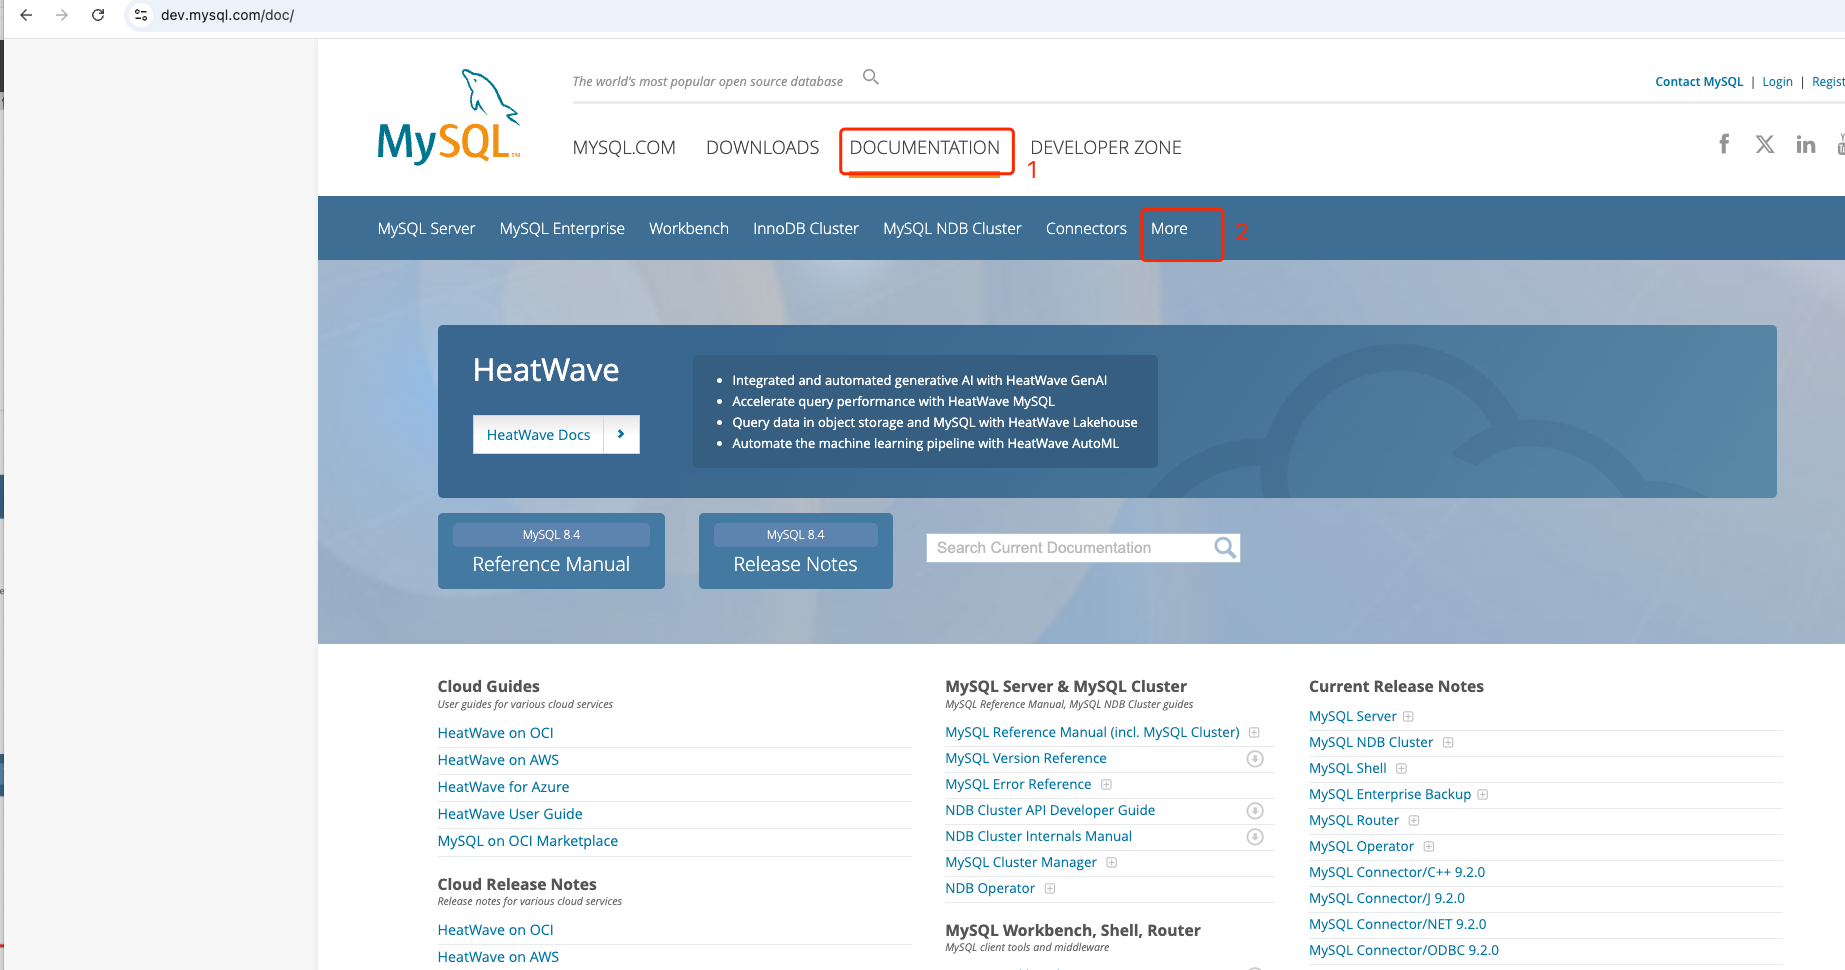Click the MySQL dolphin logo
The image size is (1845, 970).
point(449,116)
